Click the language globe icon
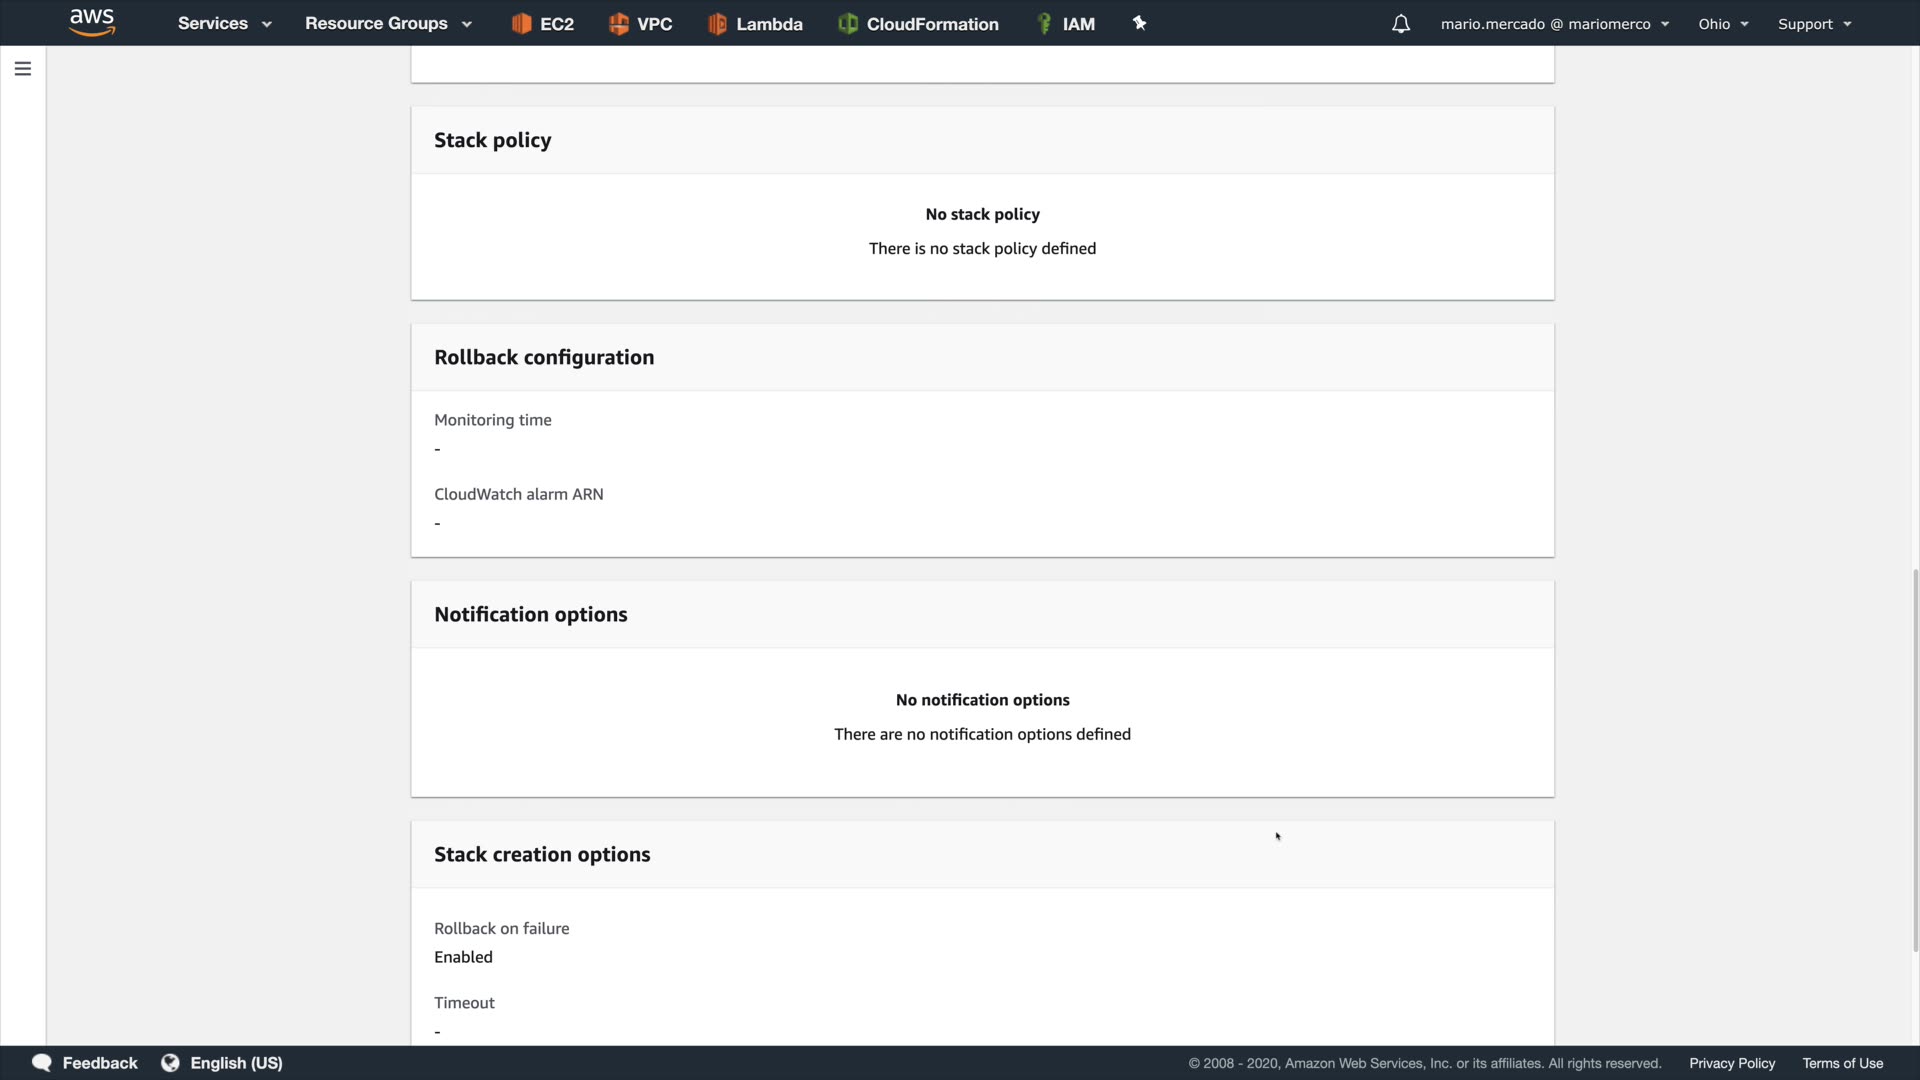This screenshot has height=1080, width=1920. click(170, 1063)
